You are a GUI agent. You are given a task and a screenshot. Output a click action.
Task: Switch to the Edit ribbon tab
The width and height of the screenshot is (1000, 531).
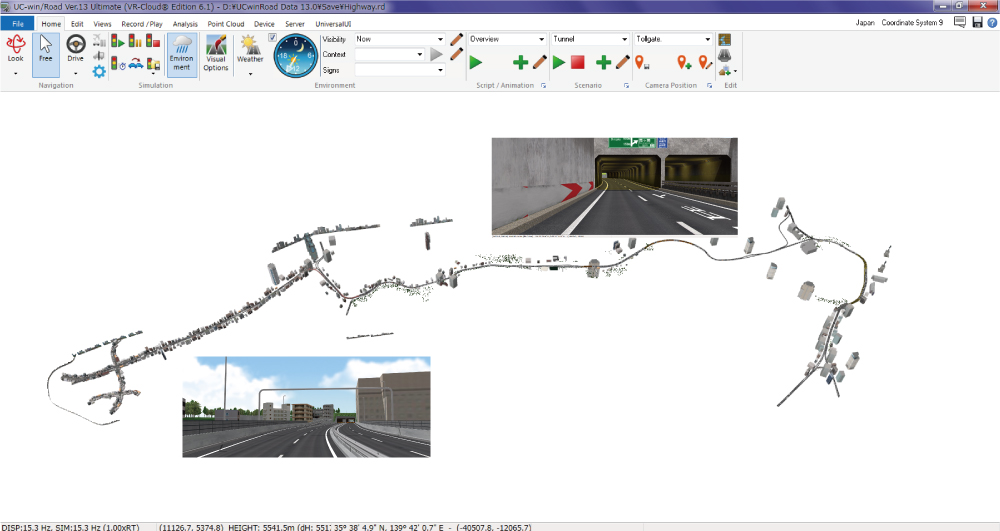coord(77,24)
